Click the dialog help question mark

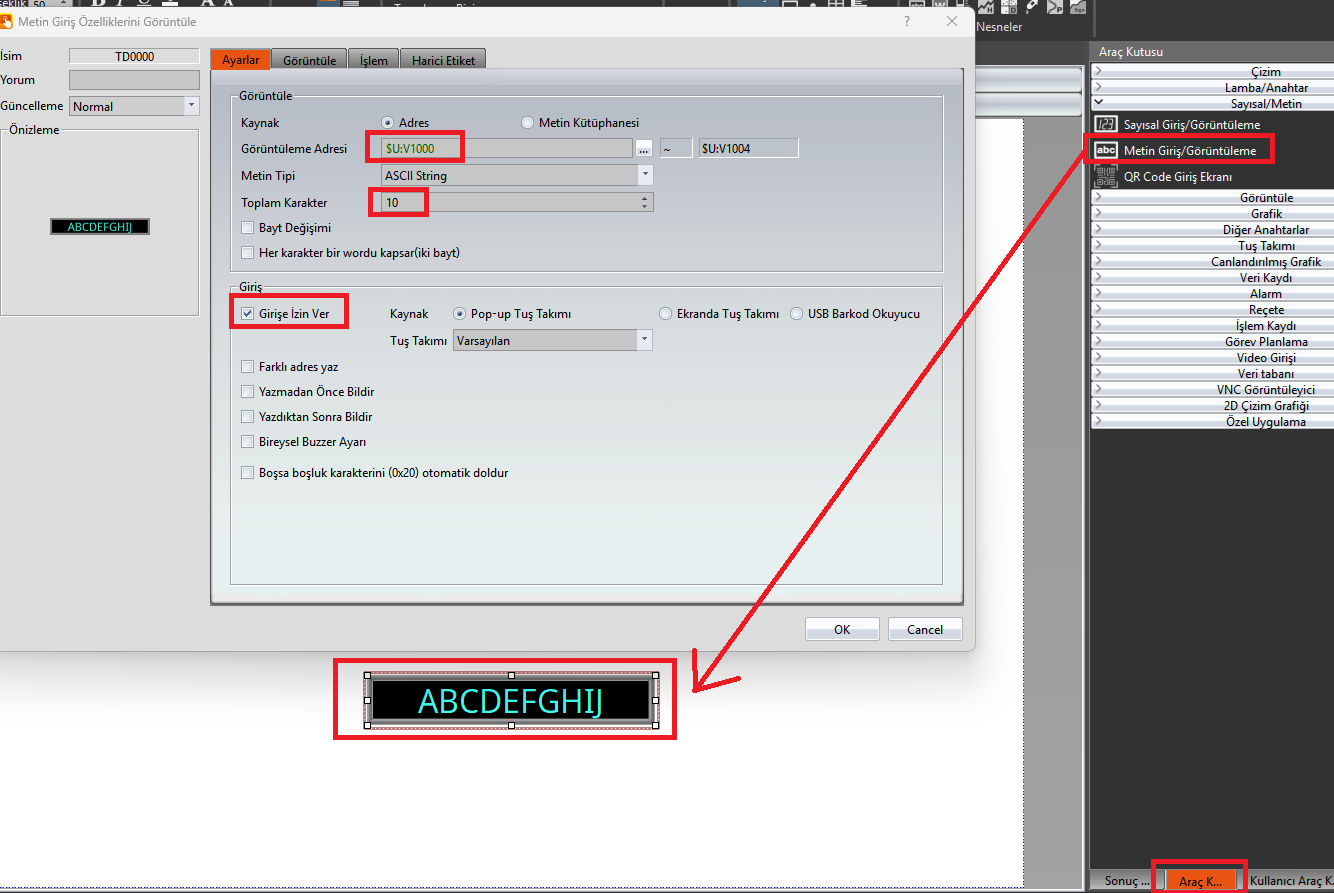pyautogui.click(x=907, y=21)
